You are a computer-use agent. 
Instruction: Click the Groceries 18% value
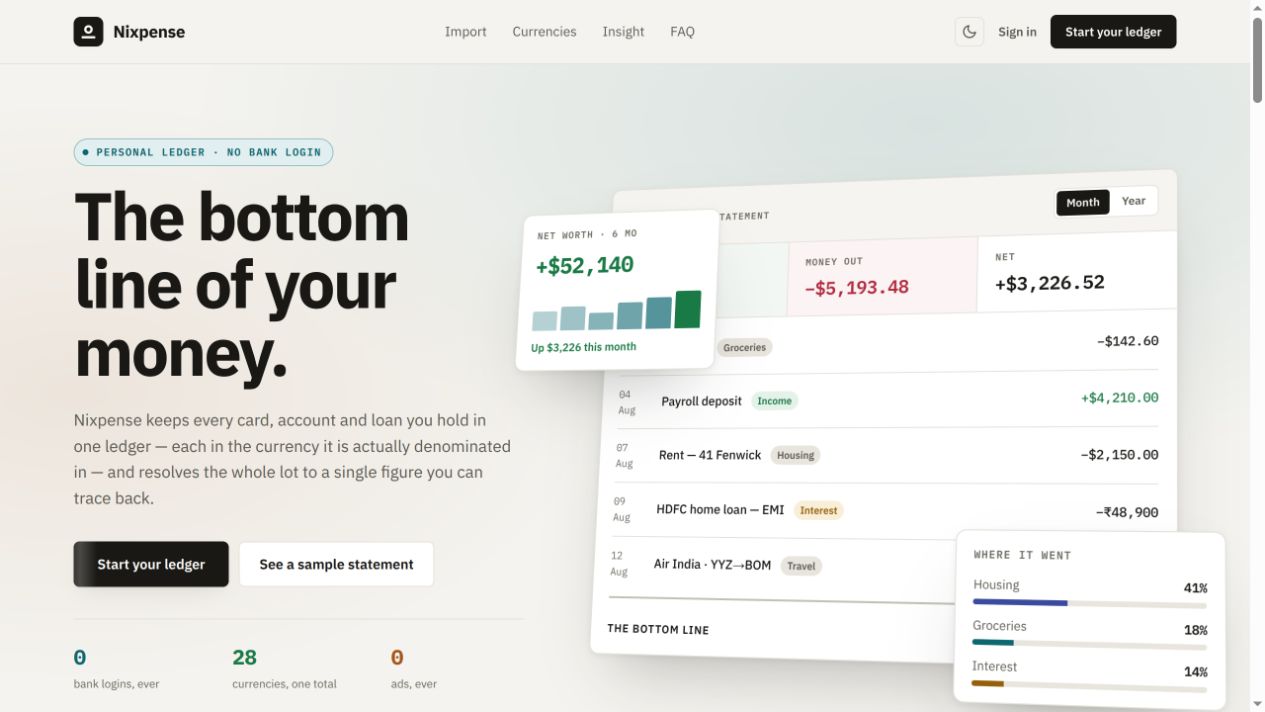[x=1195, y=630]
